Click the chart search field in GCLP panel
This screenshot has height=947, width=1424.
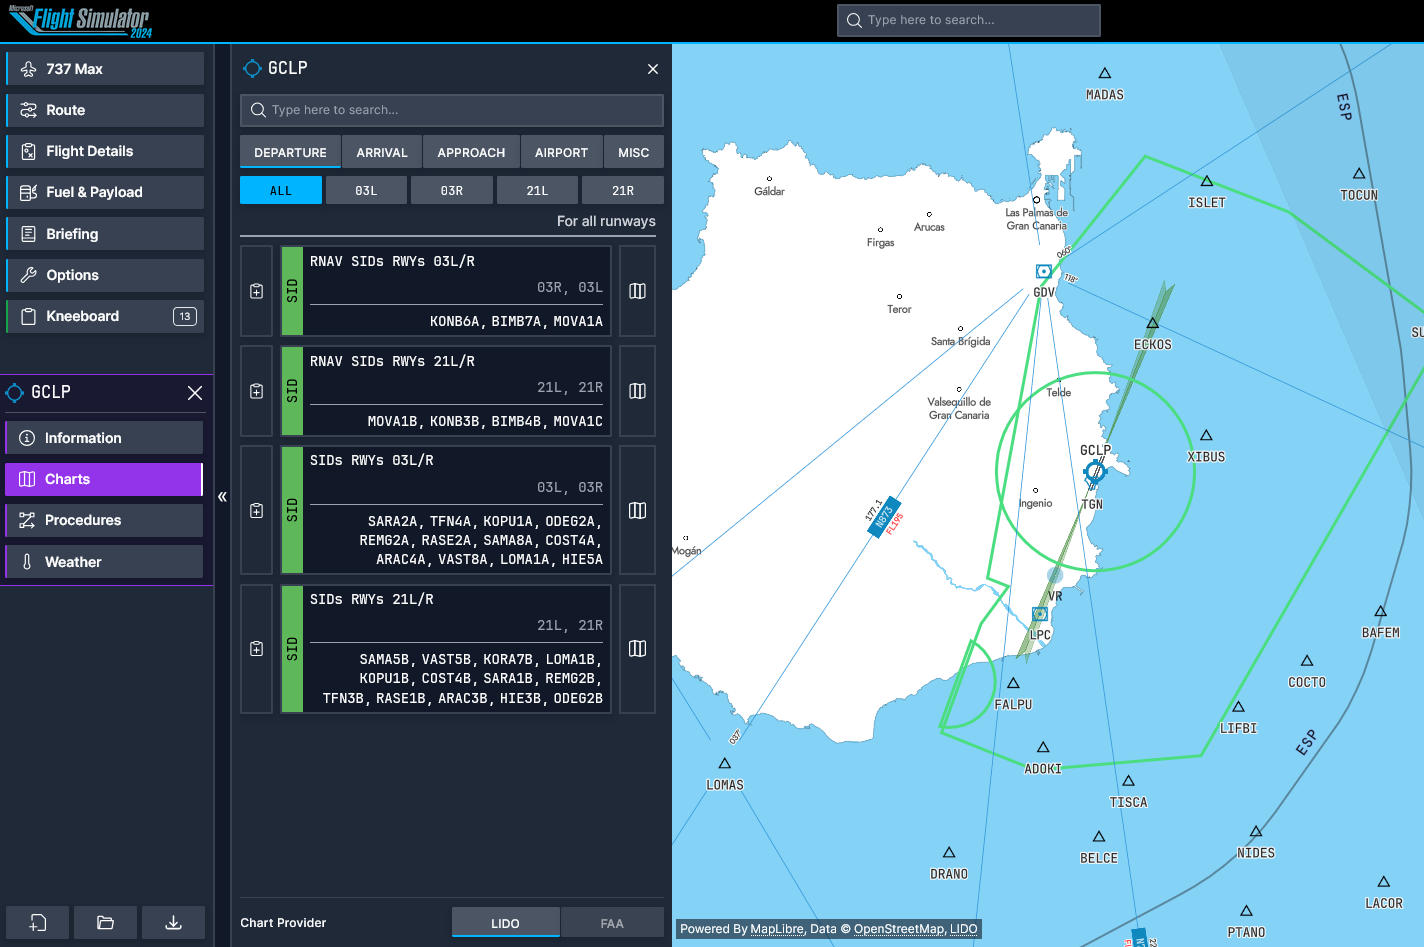pyautogui.click(x=452, y=110)
